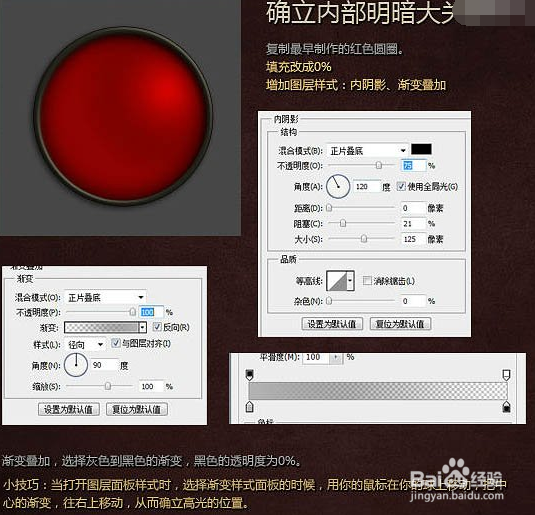535x515 pixels.
Task: Click Gradient Overlay opacity field showing 100
Action: pyautogui.click(x=151, y=312)
